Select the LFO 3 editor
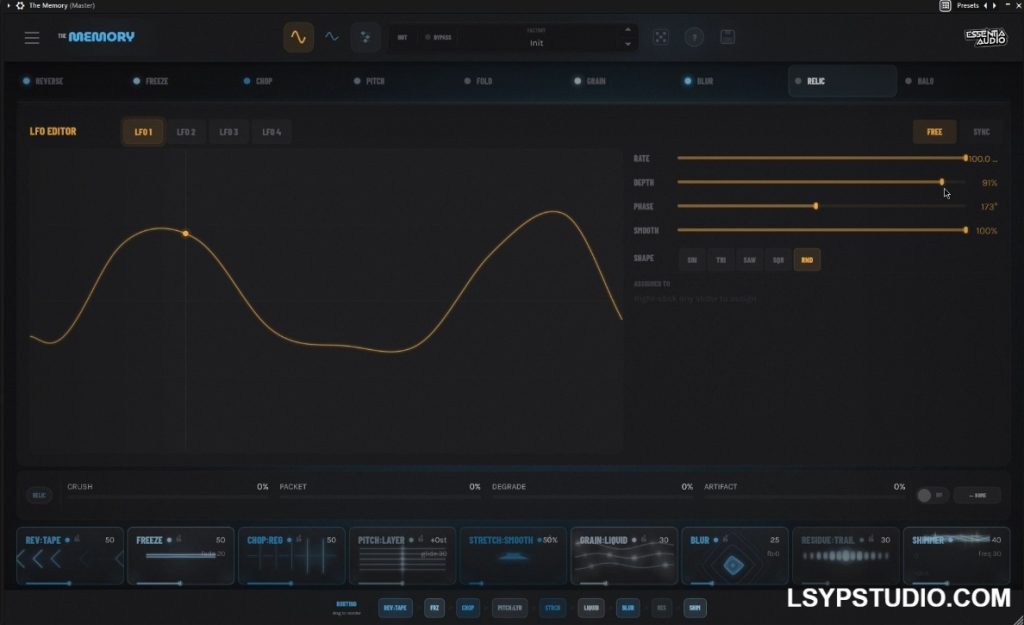The image size is (1024, 625). (228, 131)
